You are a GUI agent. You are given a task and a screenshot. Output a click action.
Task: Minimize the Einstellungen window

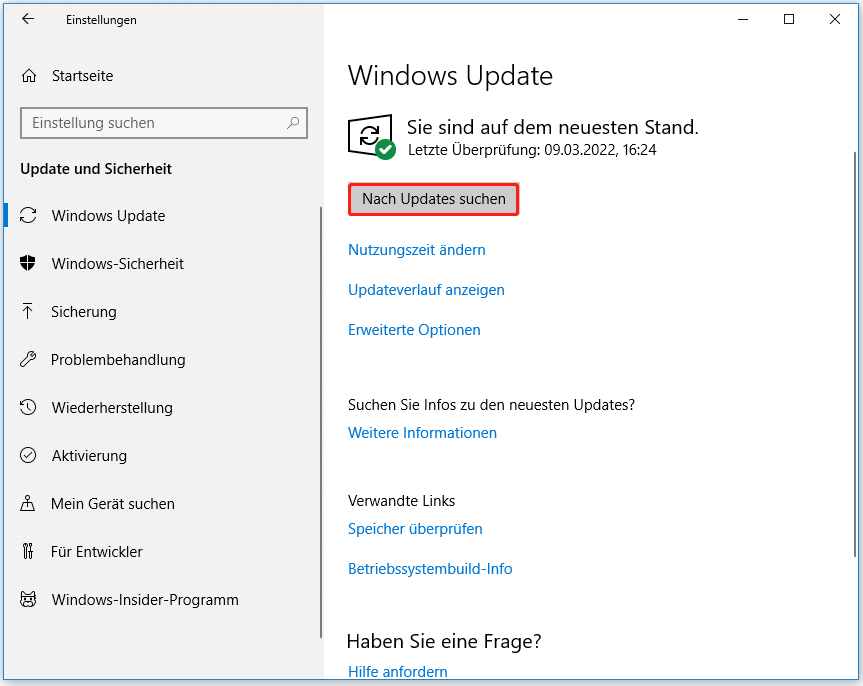coord(743,19)
